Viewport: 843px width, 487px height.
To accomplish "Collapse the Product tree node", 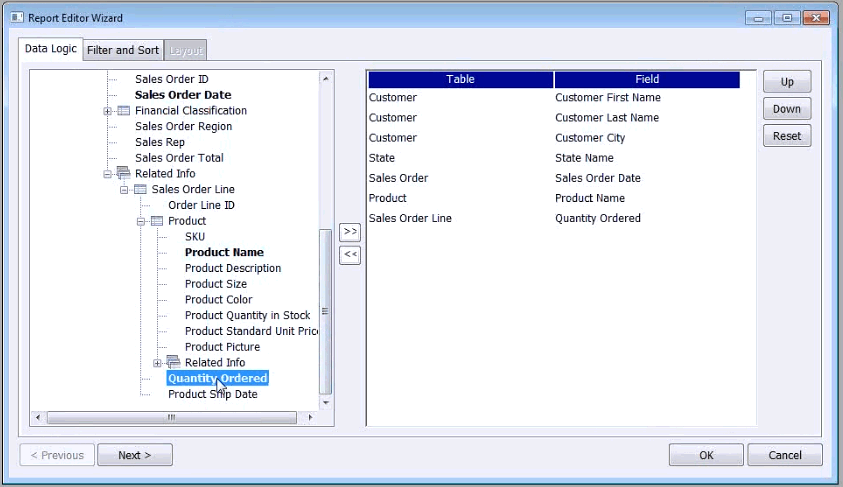I will (141, 221).
